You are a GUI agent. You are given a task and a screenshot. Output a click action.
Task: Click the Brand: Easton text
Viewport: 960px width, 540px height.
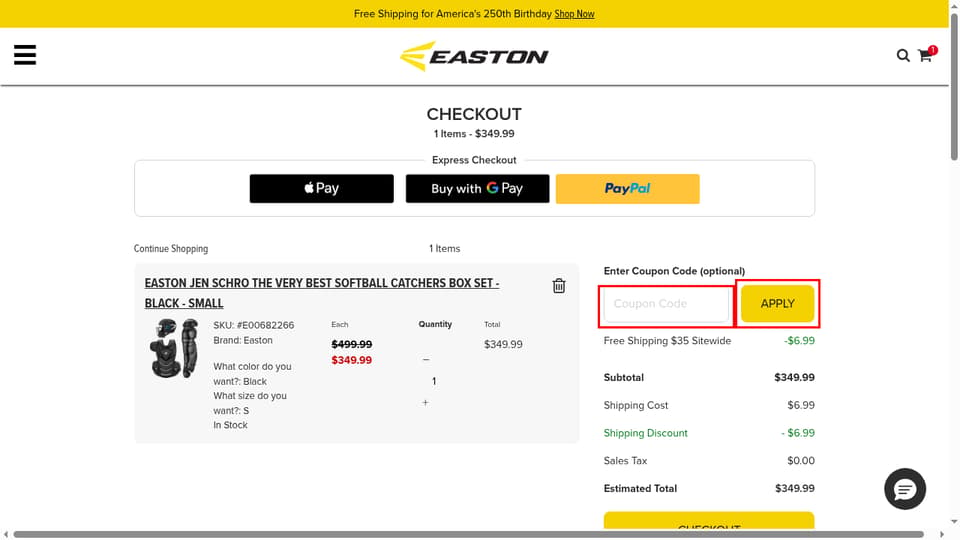(243, 340)
